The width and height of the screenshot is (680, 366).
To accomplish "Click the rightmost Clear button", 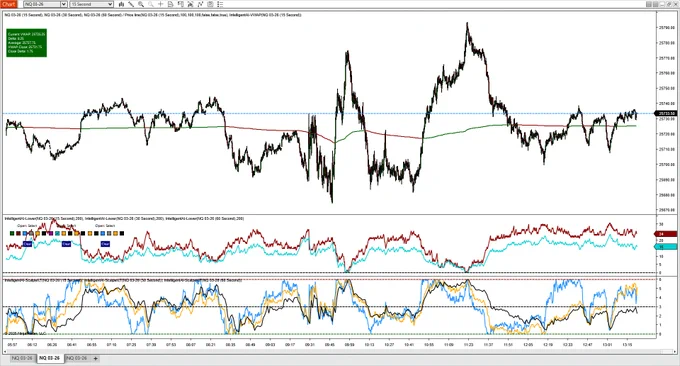I will click(105, 244).
